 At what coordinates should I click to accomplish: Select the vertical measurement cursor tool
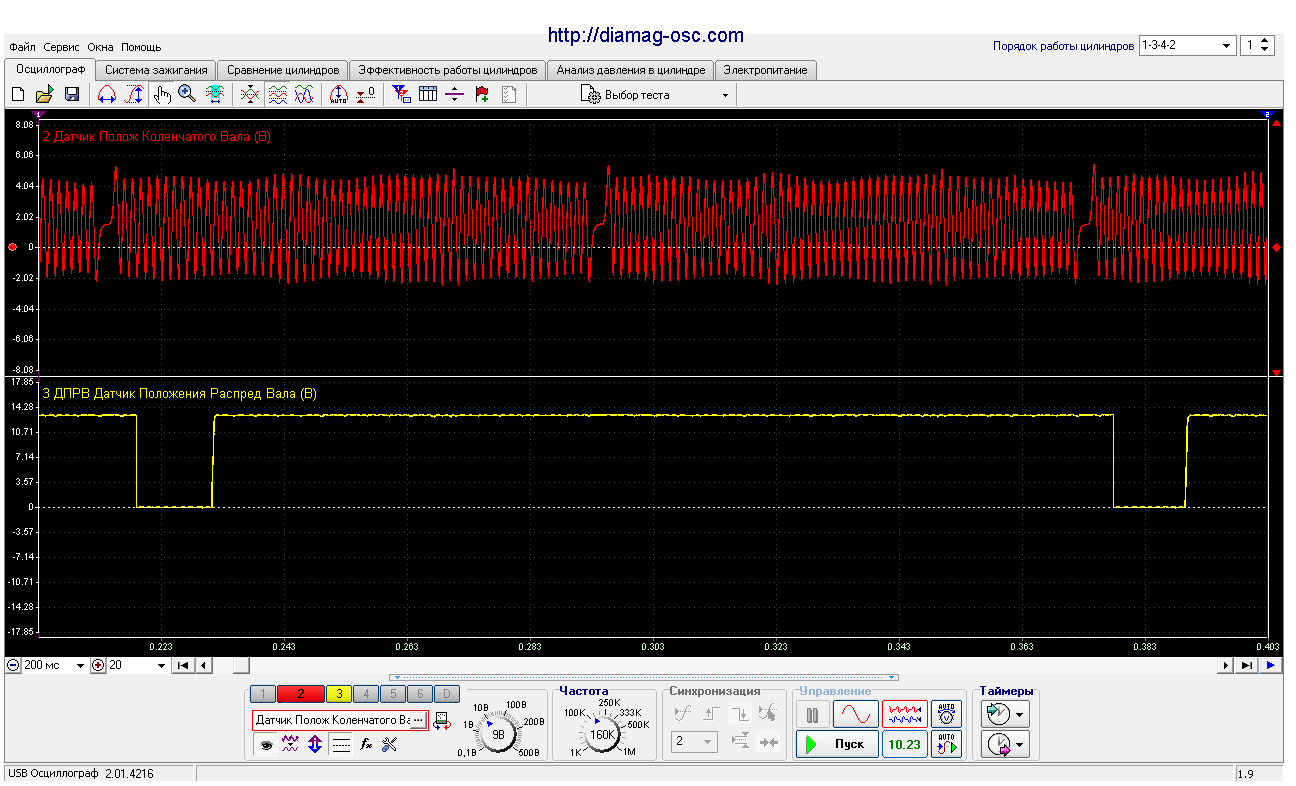[x=133, y=95]
